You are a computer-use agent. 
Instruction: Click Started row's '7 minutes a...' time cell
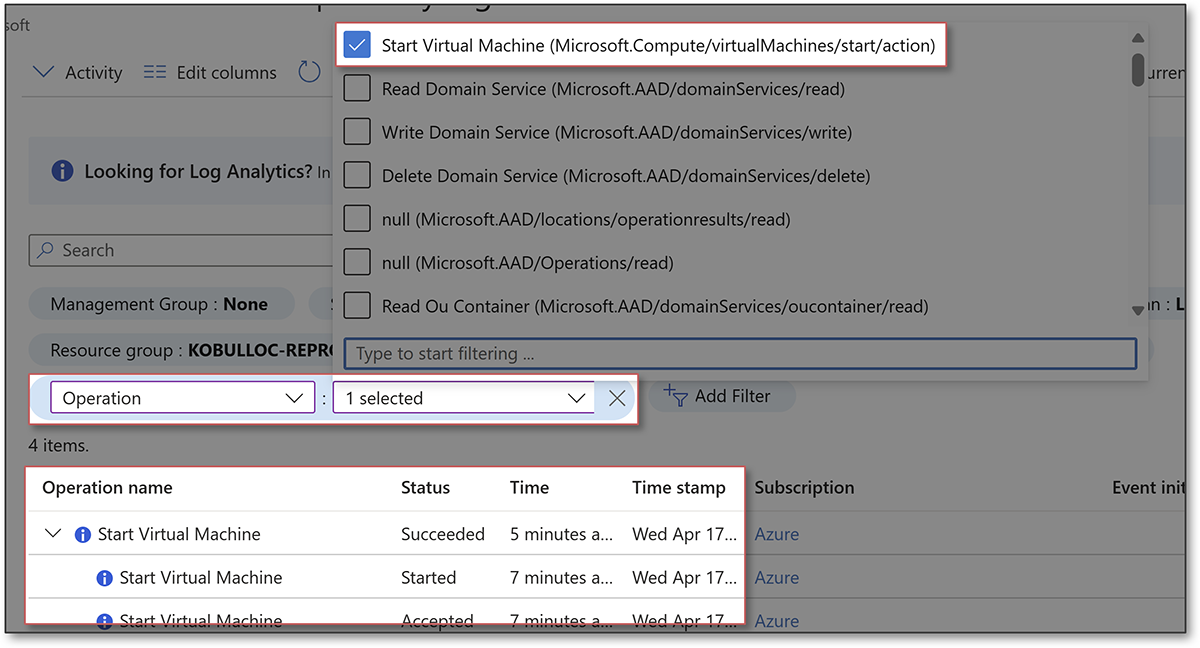coord(561,578)
